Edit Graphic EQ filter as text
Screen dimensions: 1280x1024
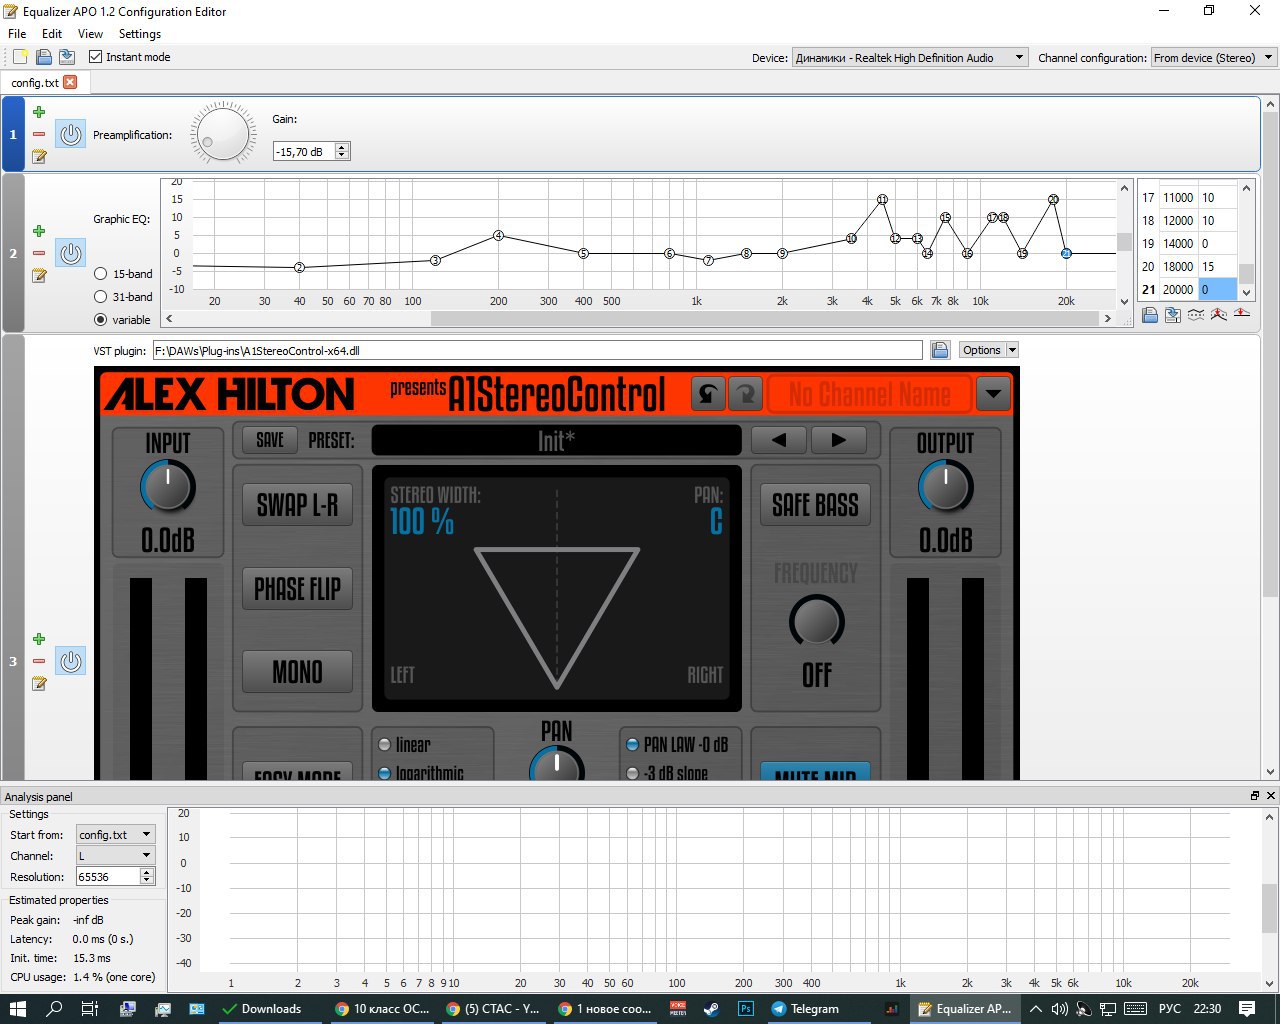[x=39, y=275]
